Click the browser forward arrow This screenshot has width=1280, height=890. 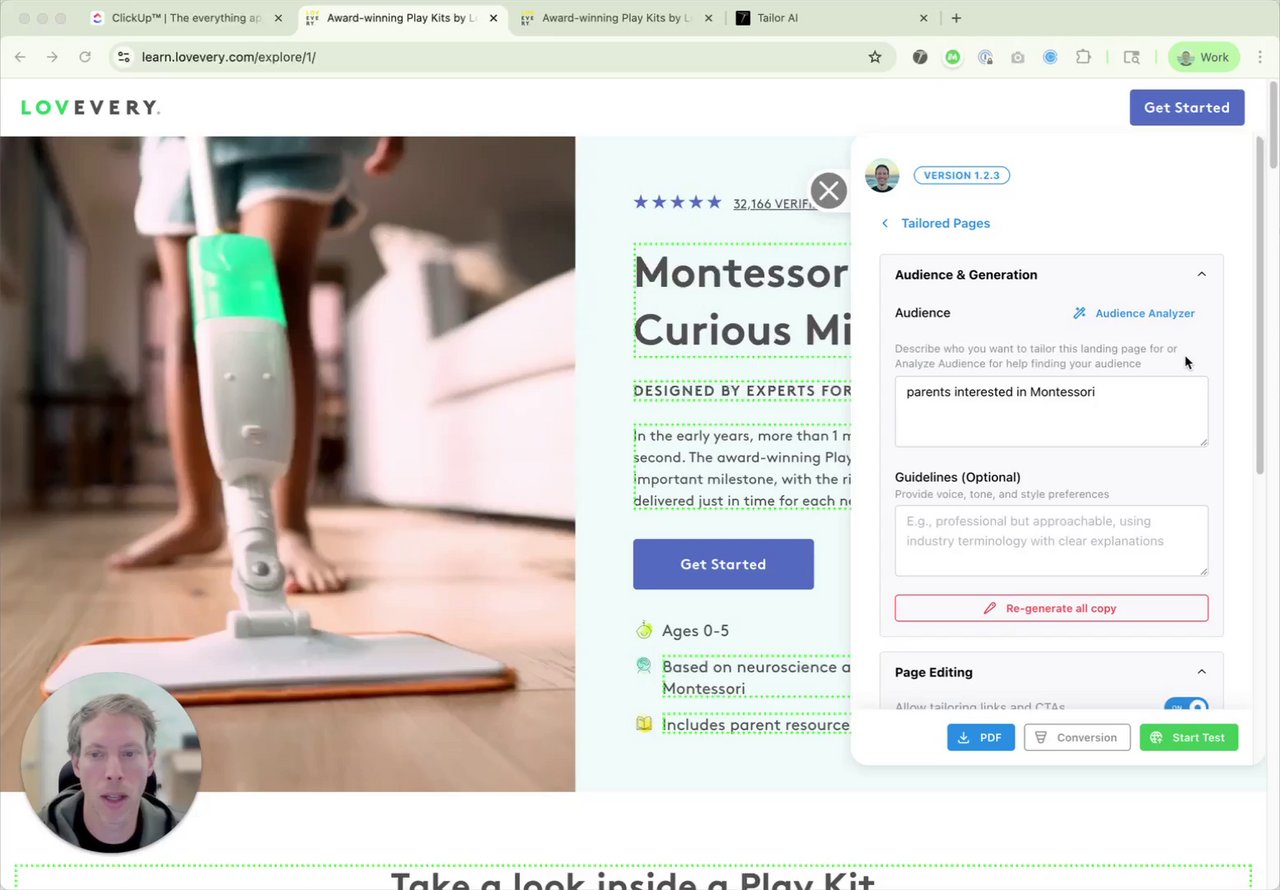coord(52,57)
